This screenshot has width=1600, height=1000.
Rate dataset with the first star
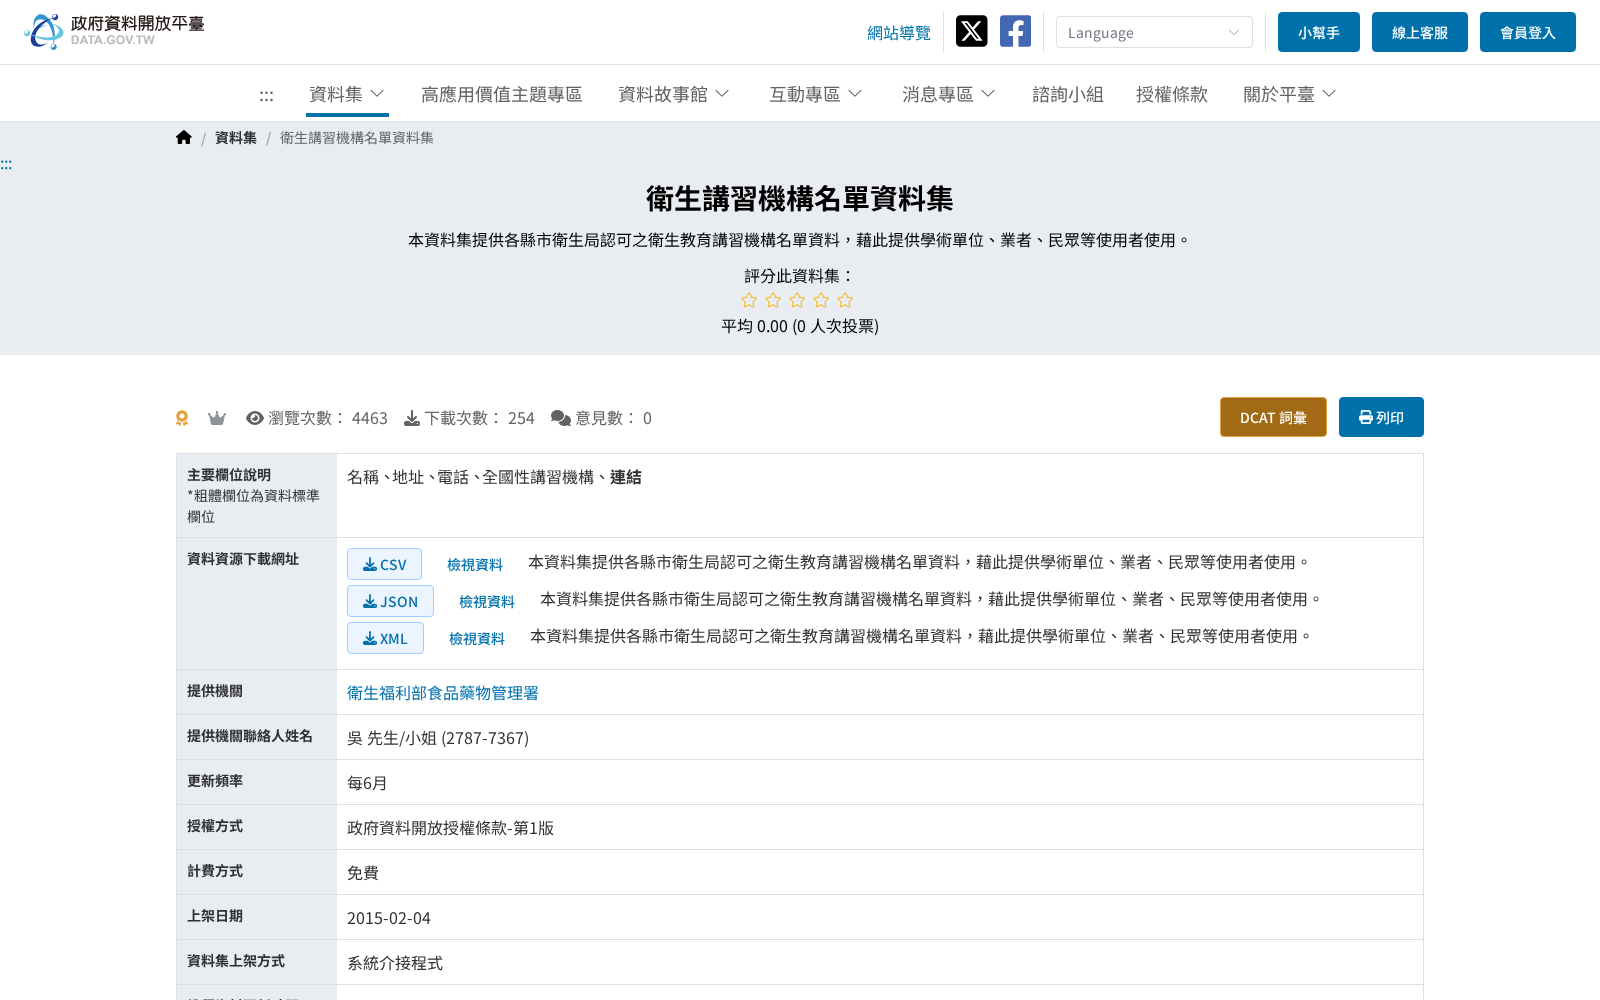tap(749, 300)
